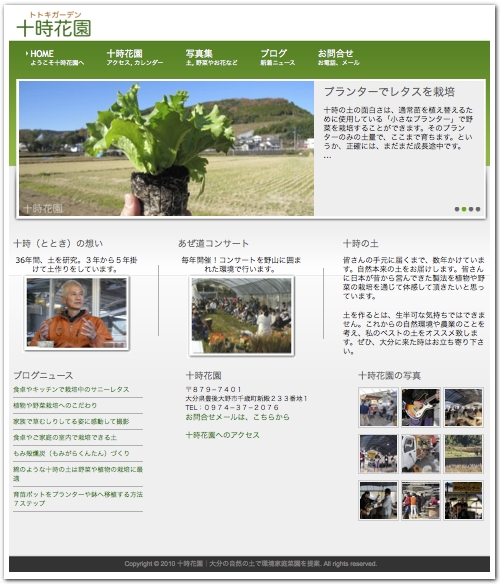Open blog post もみ殻燻炭づくり
Viewport: 500px width, 584px height.
tap(71, 453)
